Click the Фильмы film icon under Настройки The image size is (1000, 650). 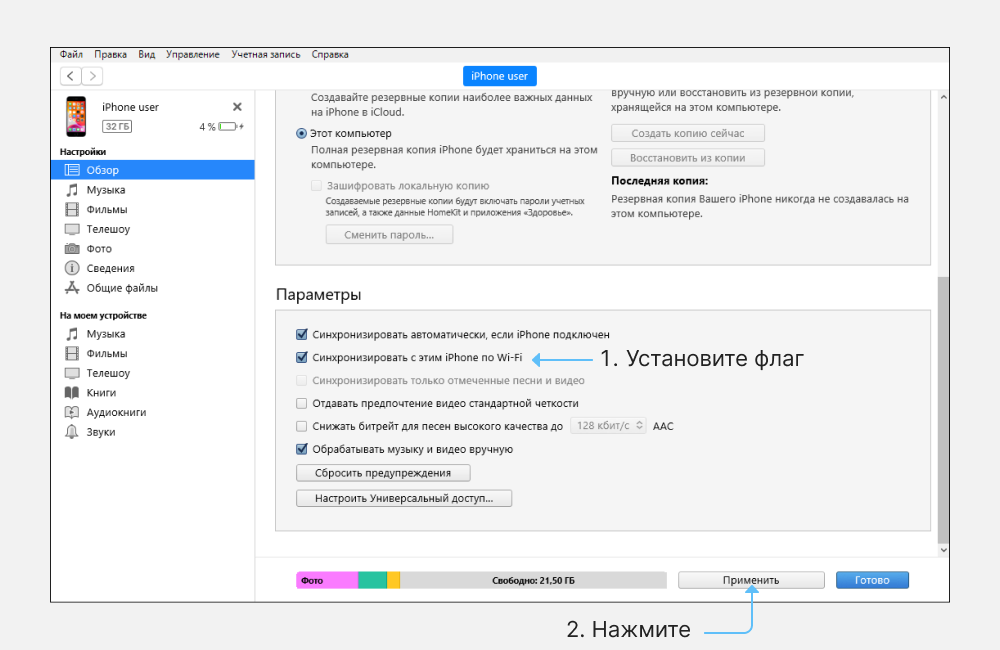[x=72, y=209]
